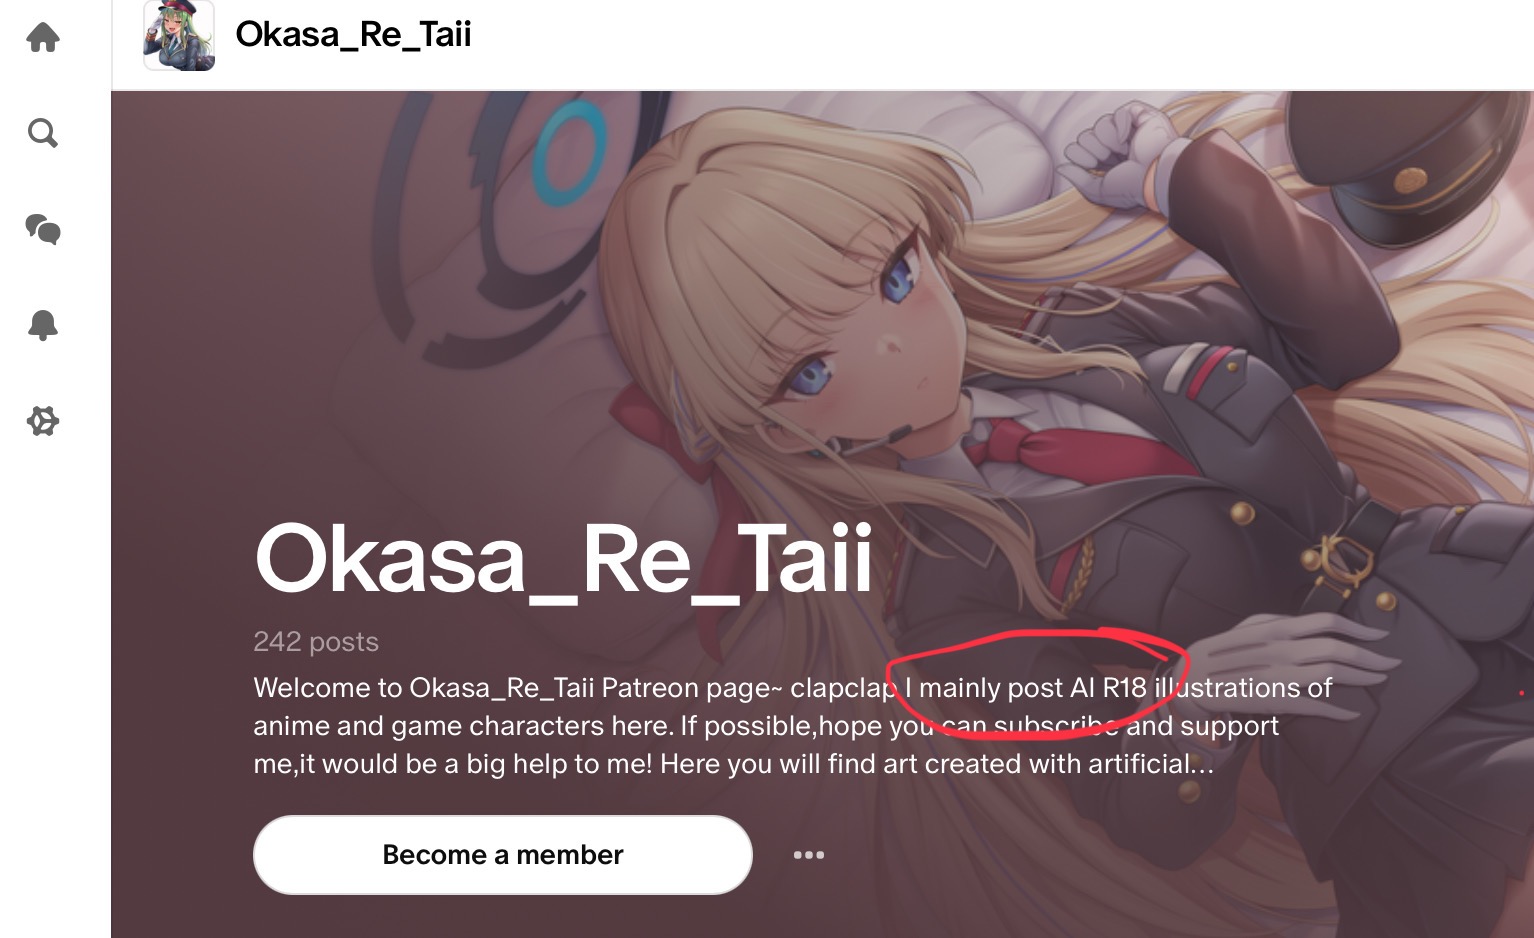Viewport: 1534px width, 938px height.
Task: Open search with the magnifying glass icon
Action: point(43,132)
